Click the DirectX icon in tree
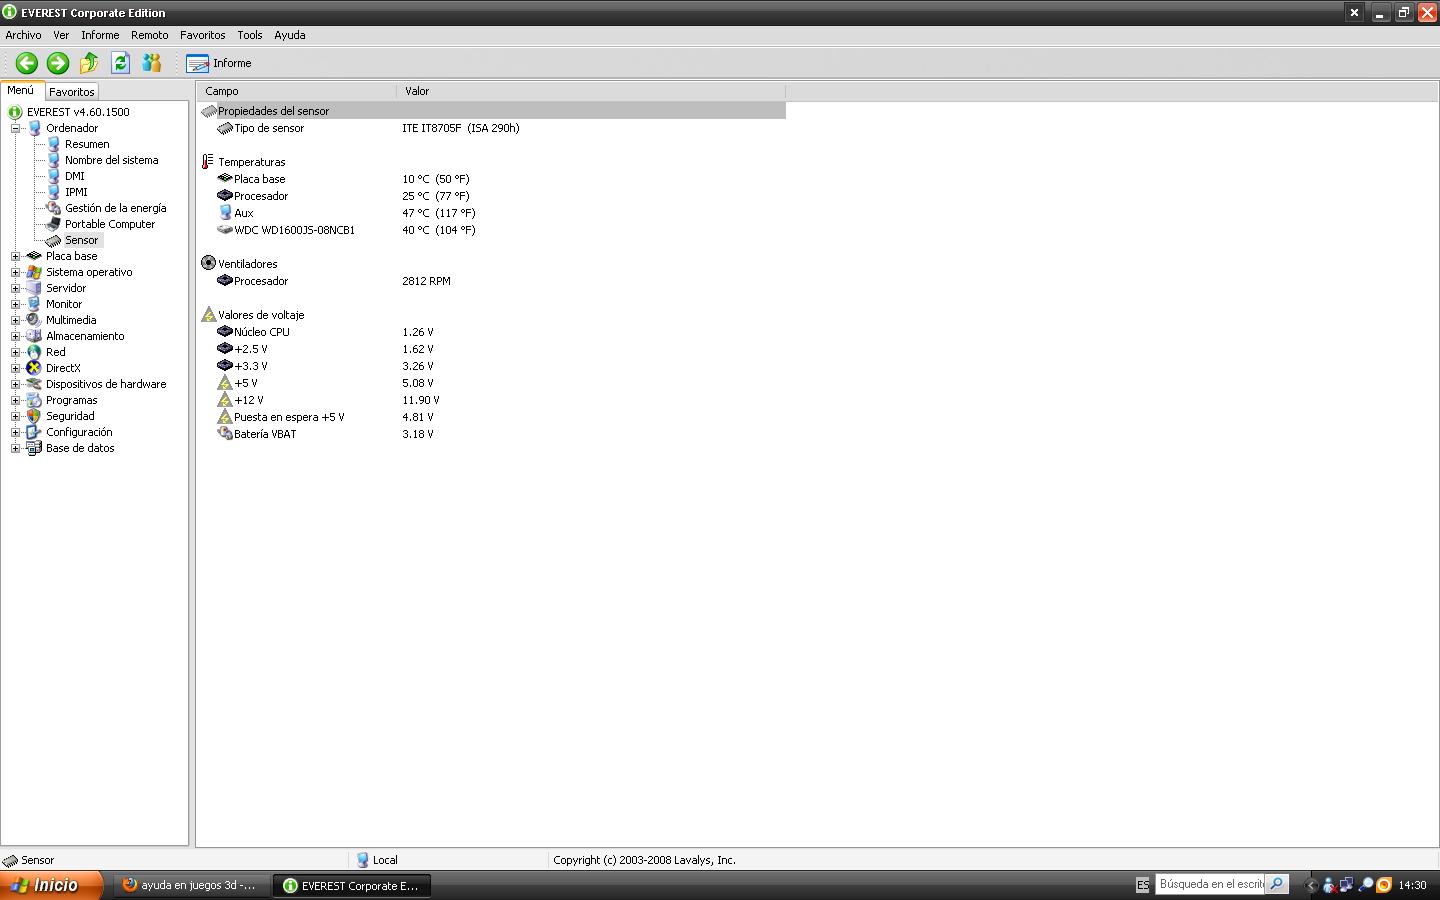 [34, 368]
